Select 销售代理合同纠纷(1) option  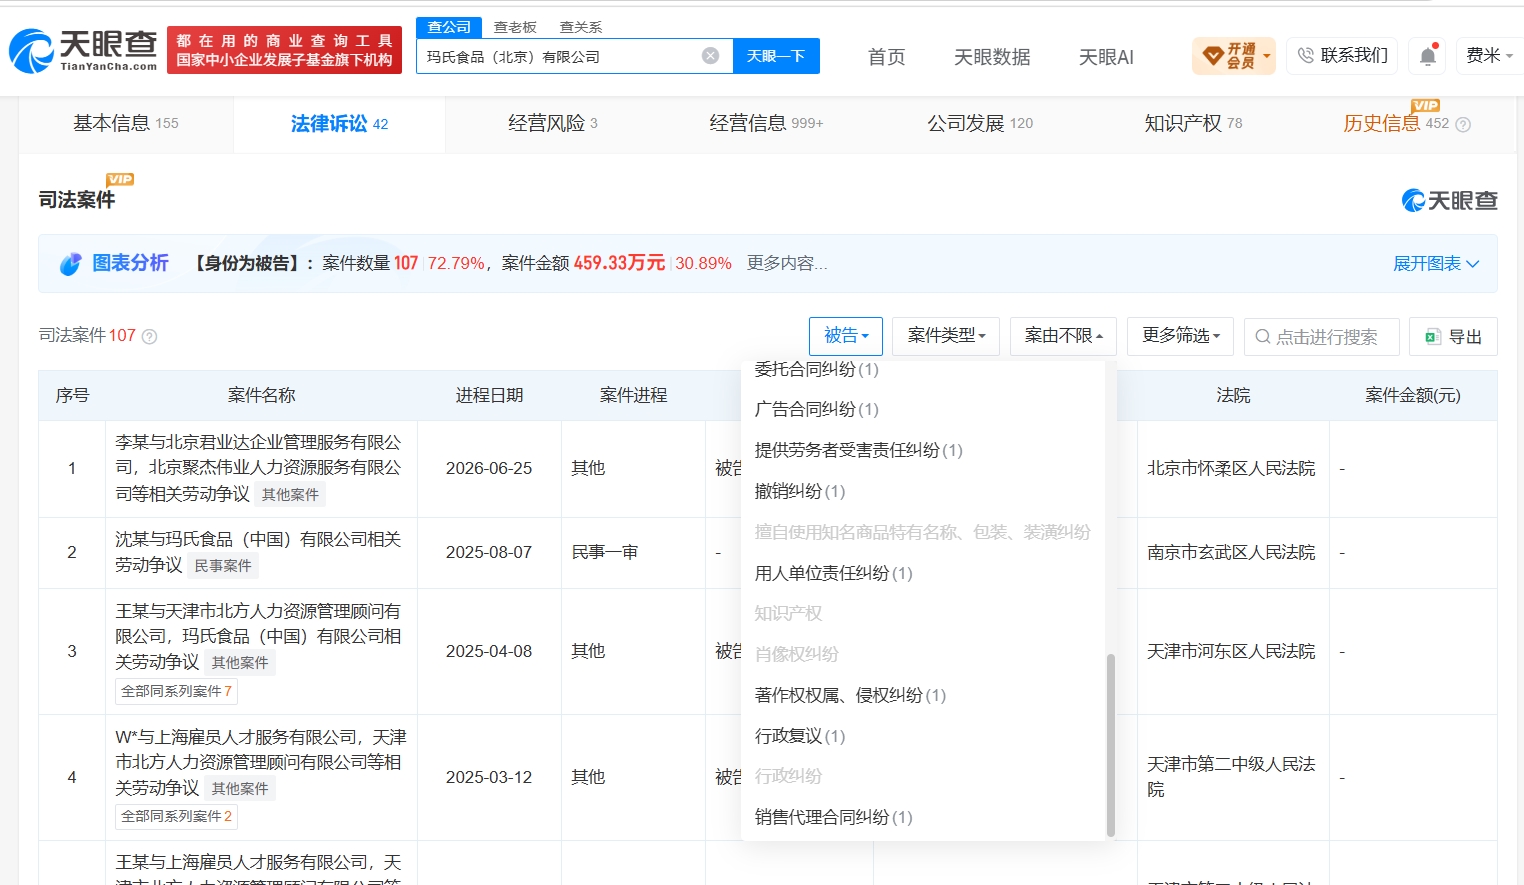(833, 817)
